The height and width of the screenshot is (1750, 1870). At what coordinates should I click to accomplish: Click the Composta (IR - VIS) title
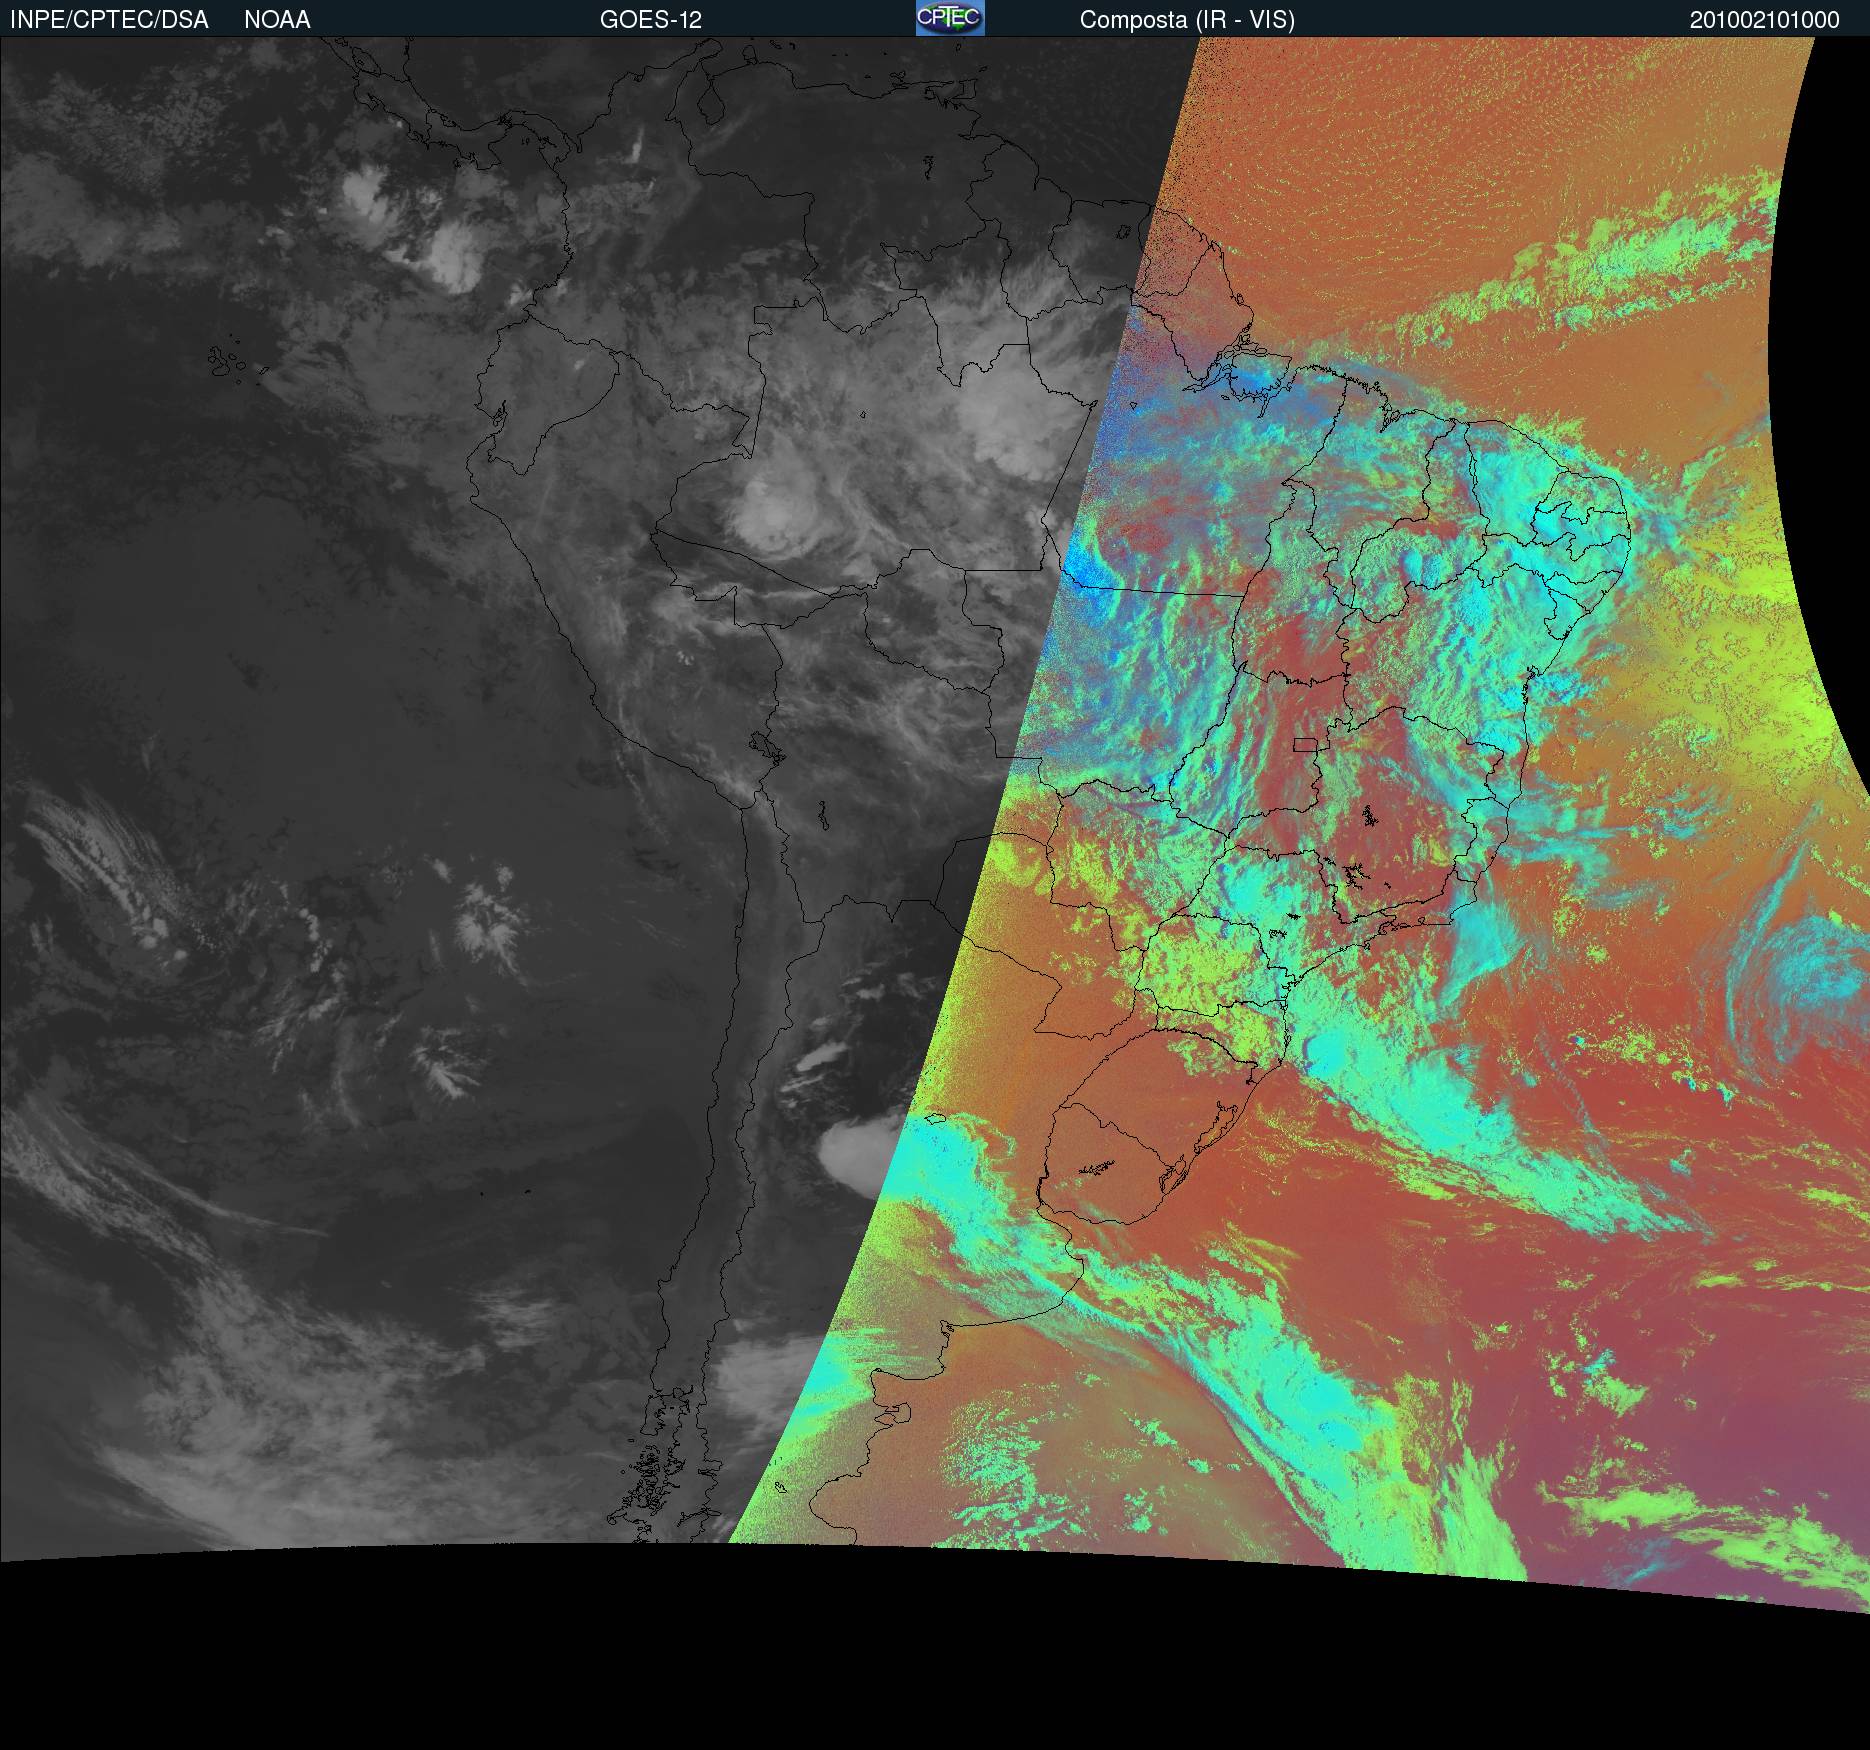pyautogui.click(x=1187, y=20)
